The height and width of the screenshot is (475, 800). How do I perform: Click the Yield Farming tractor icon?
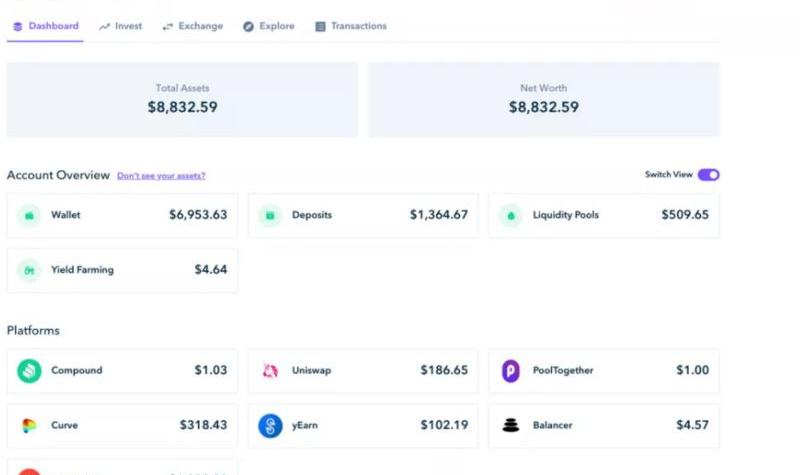[x=29, y=270]
